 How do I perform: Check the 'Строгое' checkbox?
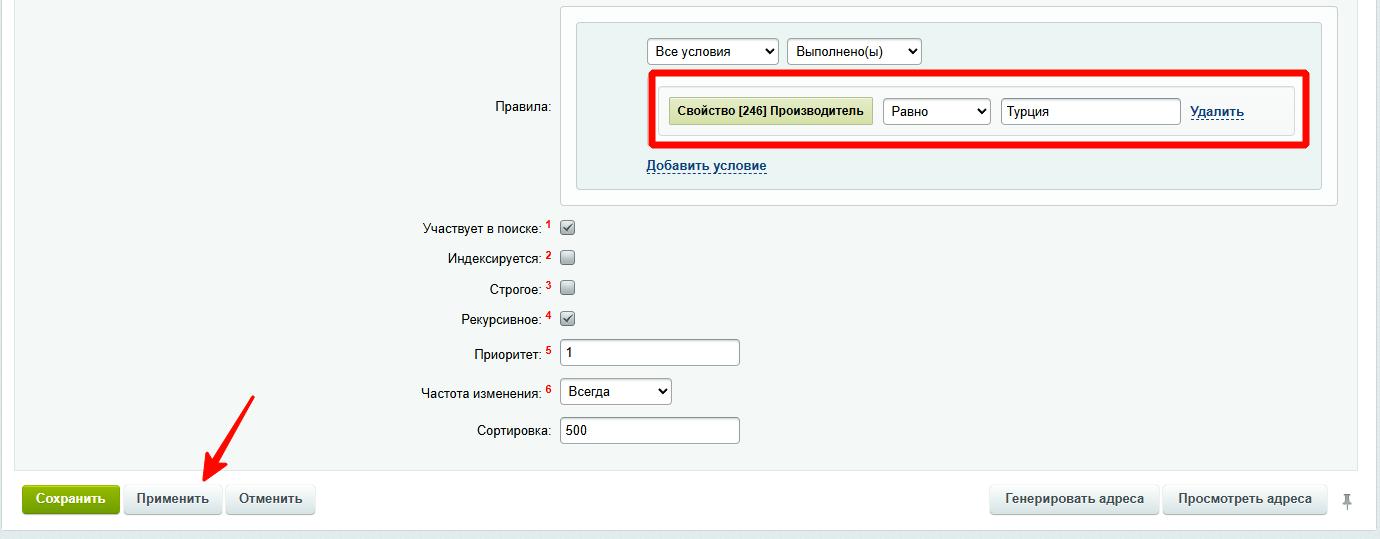[568, 288]
